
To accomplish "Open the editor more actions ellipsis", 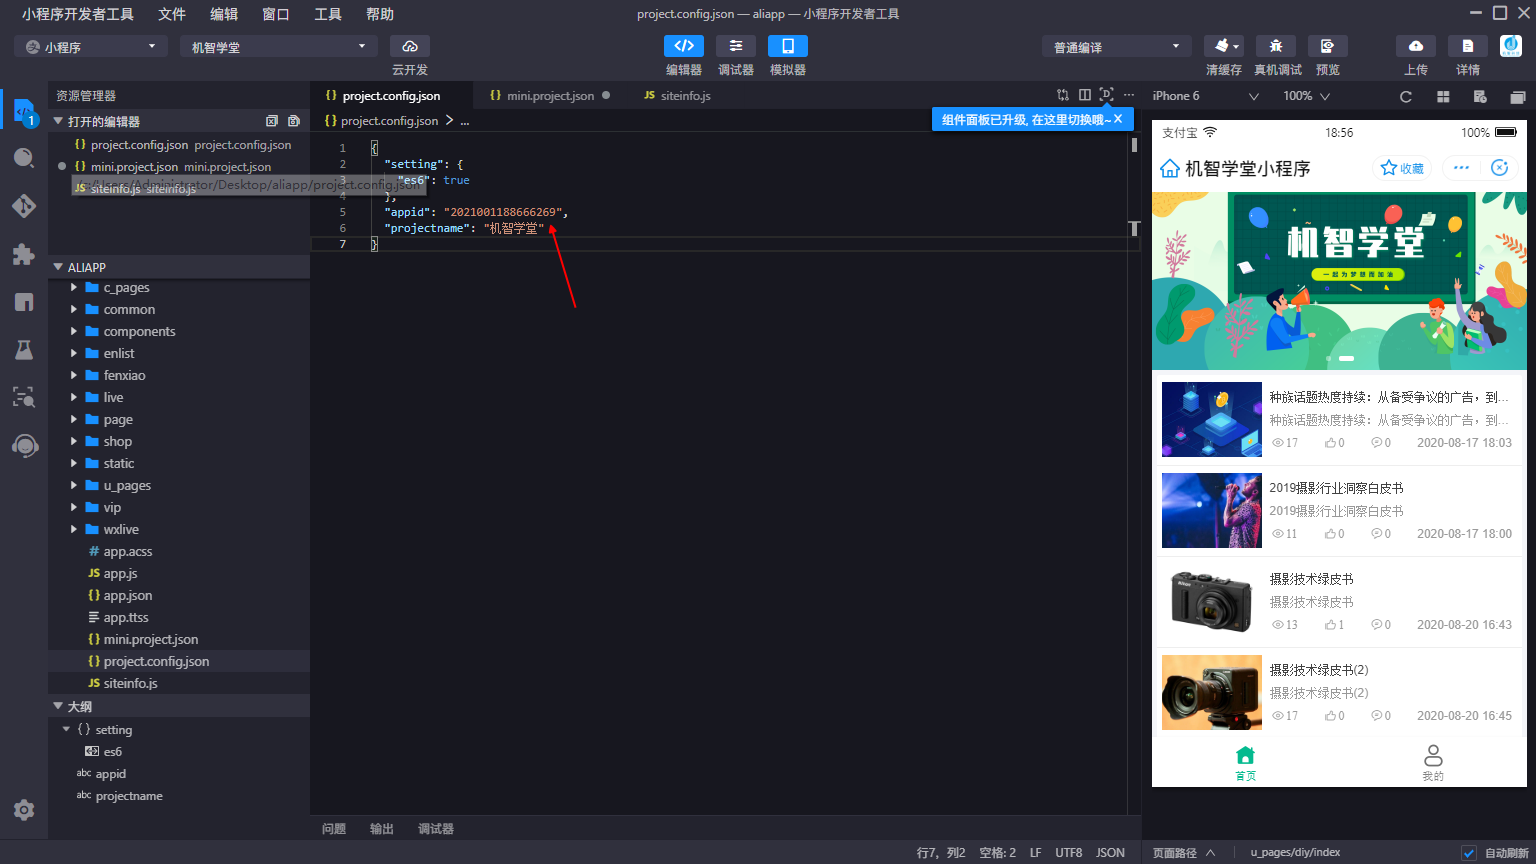I will pos(1129,95).
